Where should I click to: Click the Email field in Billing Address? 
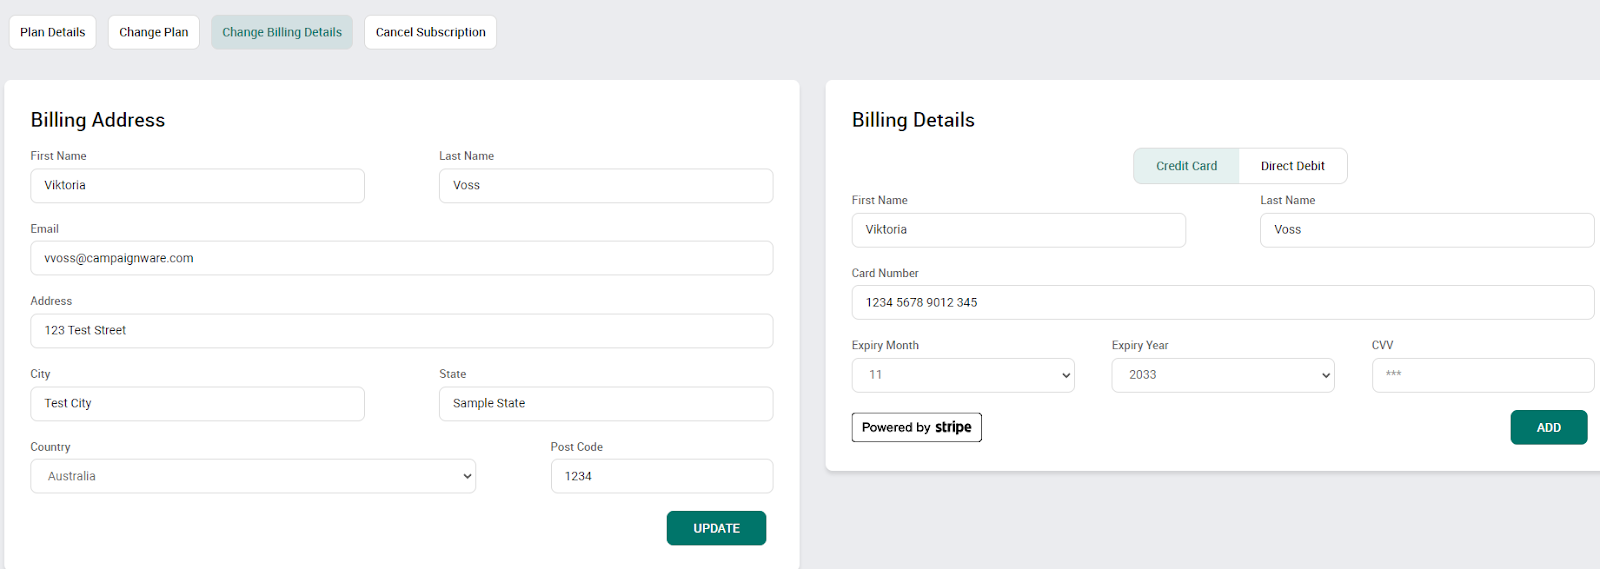[402, 258]
